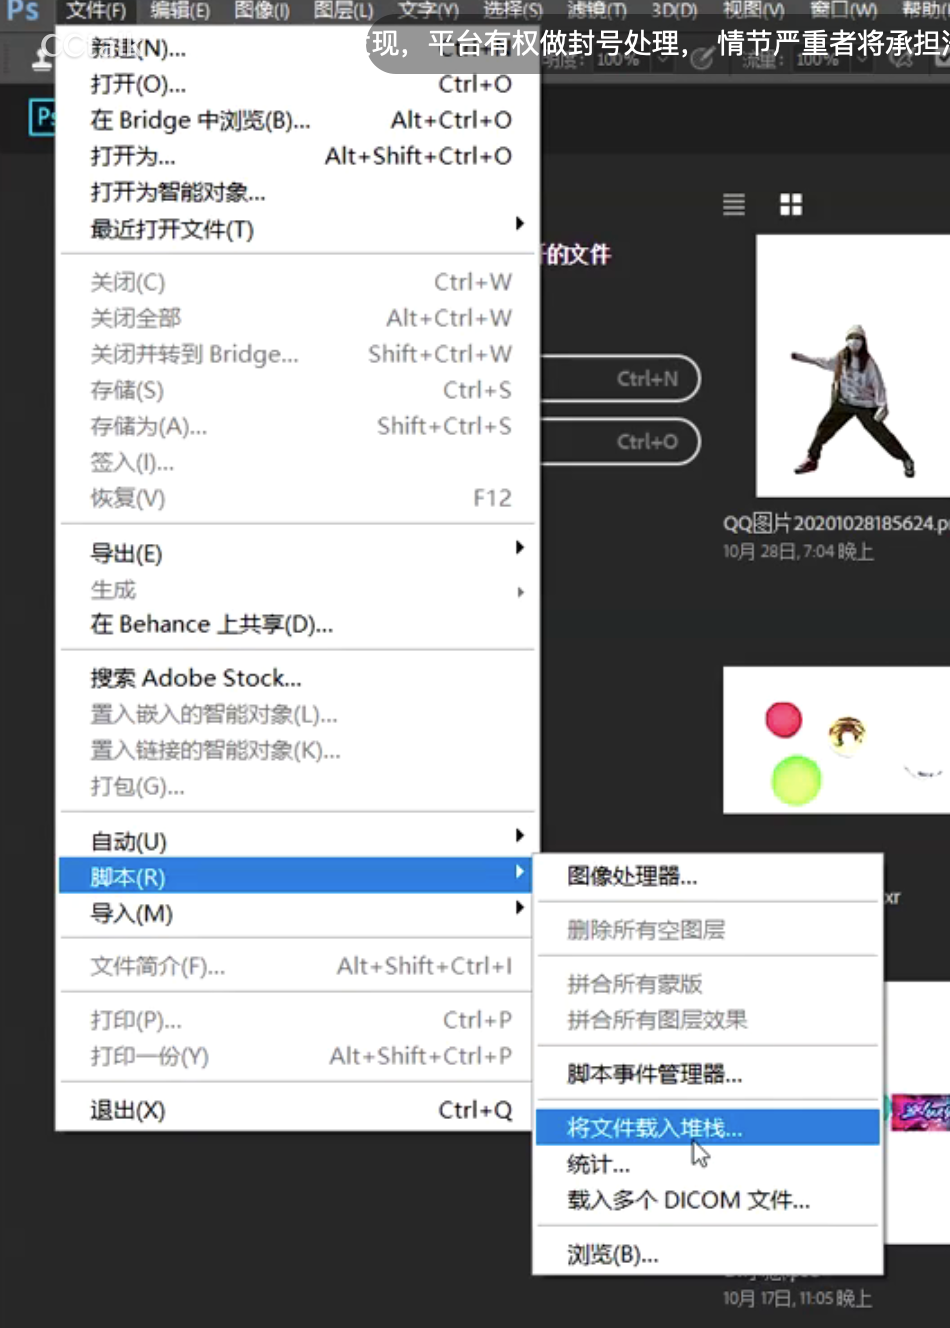This screenshot has width=950, height=1328.
Task: Expand the 最近打开文件(T) submenu
Action: pyautogui.click(x=298, y=229)
